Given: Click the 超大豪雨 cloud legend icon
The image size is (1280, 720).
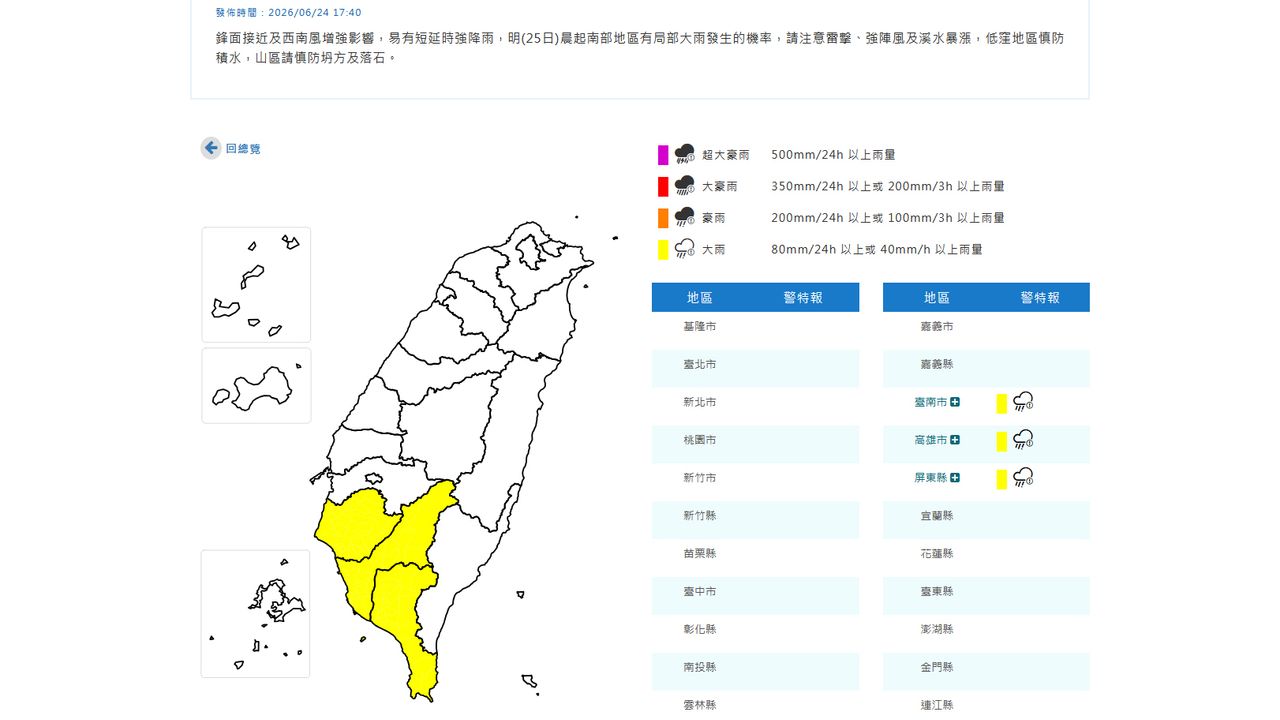Looking at the screenshot, I should click(684, 154).
